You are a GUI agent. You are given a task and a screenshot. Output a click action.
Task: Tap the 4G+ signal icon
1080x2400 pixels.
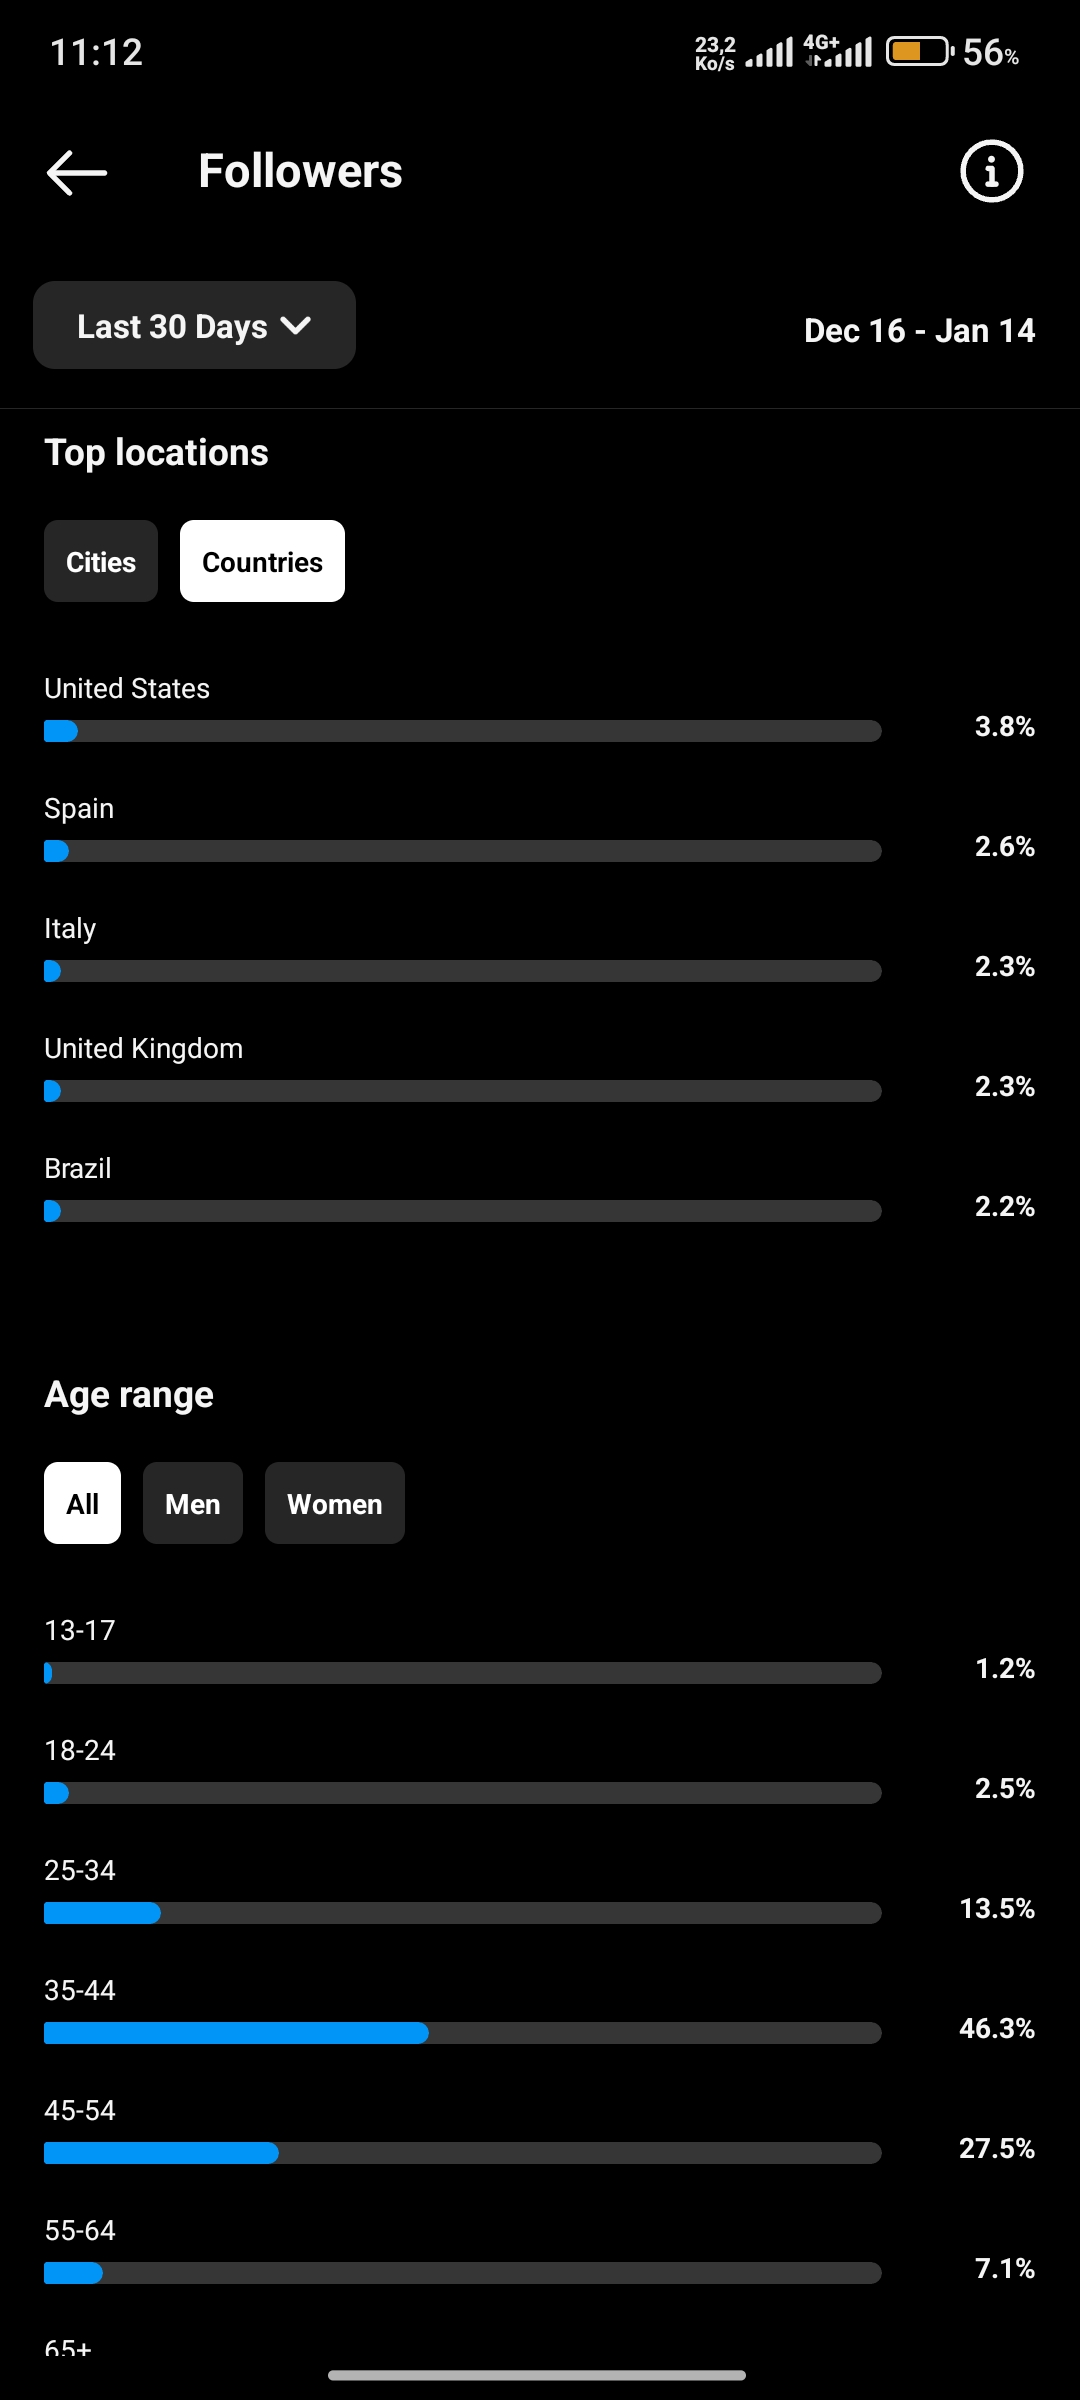[x=837, y=51]
